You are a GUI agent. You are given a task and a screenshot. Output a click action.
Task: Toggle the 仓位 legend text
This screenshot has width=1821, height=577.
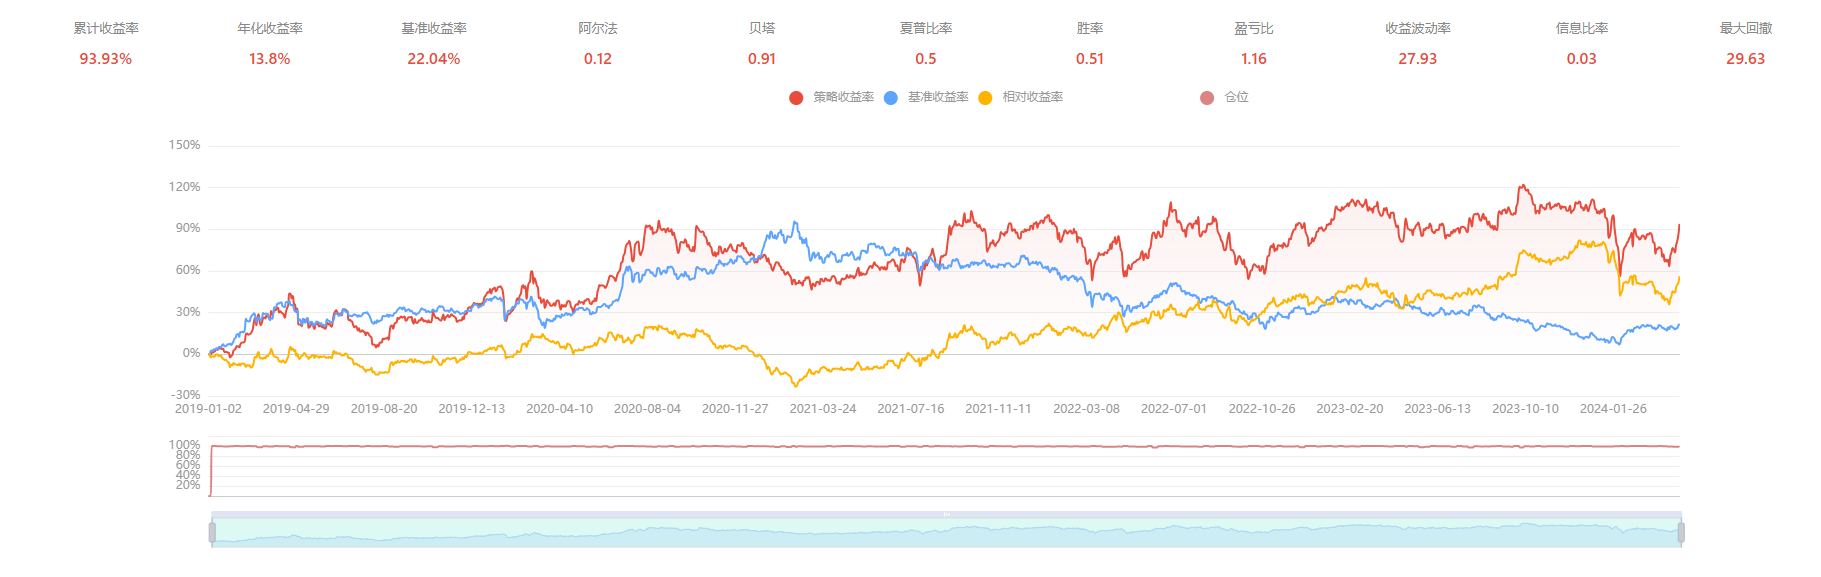click(1237, 97)
